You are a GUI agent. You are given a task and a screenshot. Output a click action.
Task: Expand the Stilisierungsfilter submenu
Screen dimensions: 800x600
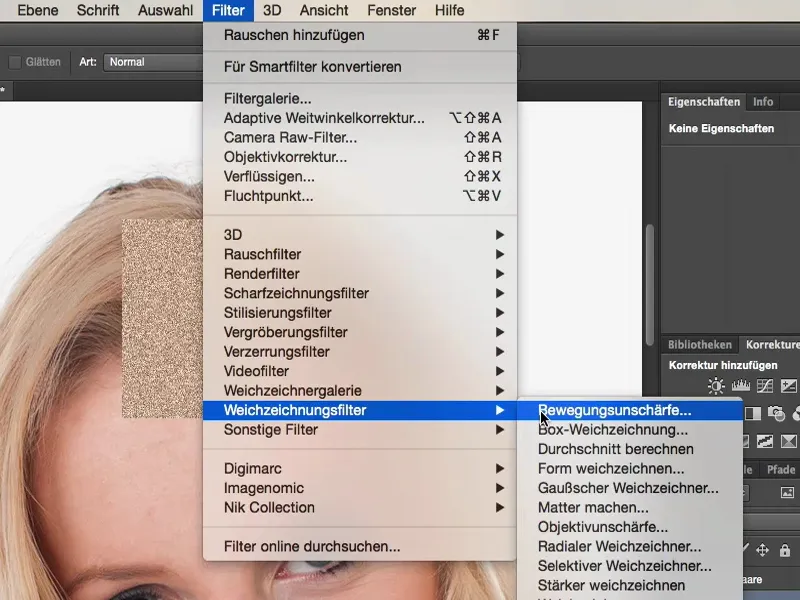pos(360,313)
